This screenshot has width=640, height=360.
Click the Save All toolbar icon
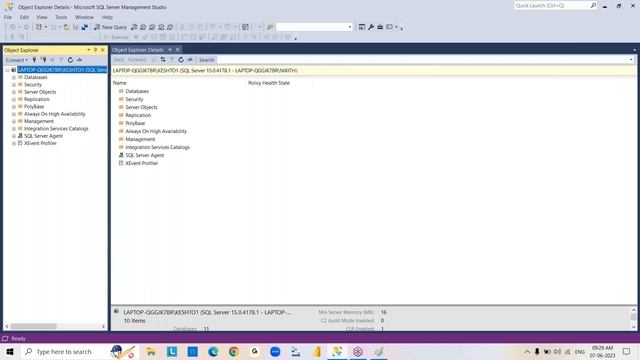[x=84, y=27]
